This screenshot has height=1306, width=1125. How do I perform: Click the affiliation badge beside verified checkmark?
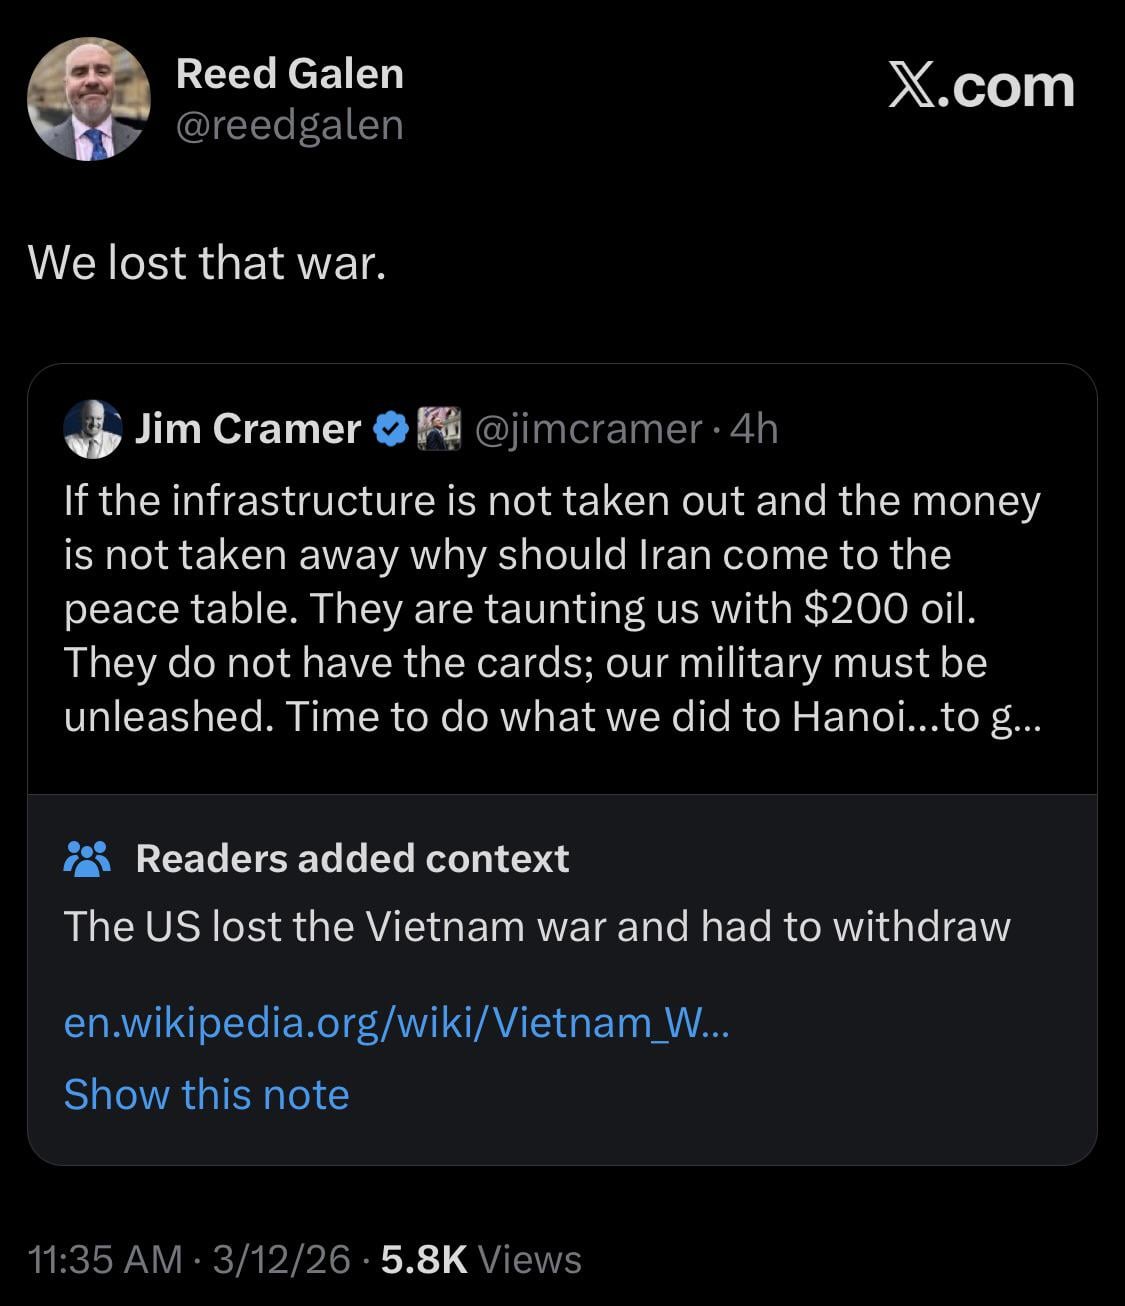[x=437, y=429]
